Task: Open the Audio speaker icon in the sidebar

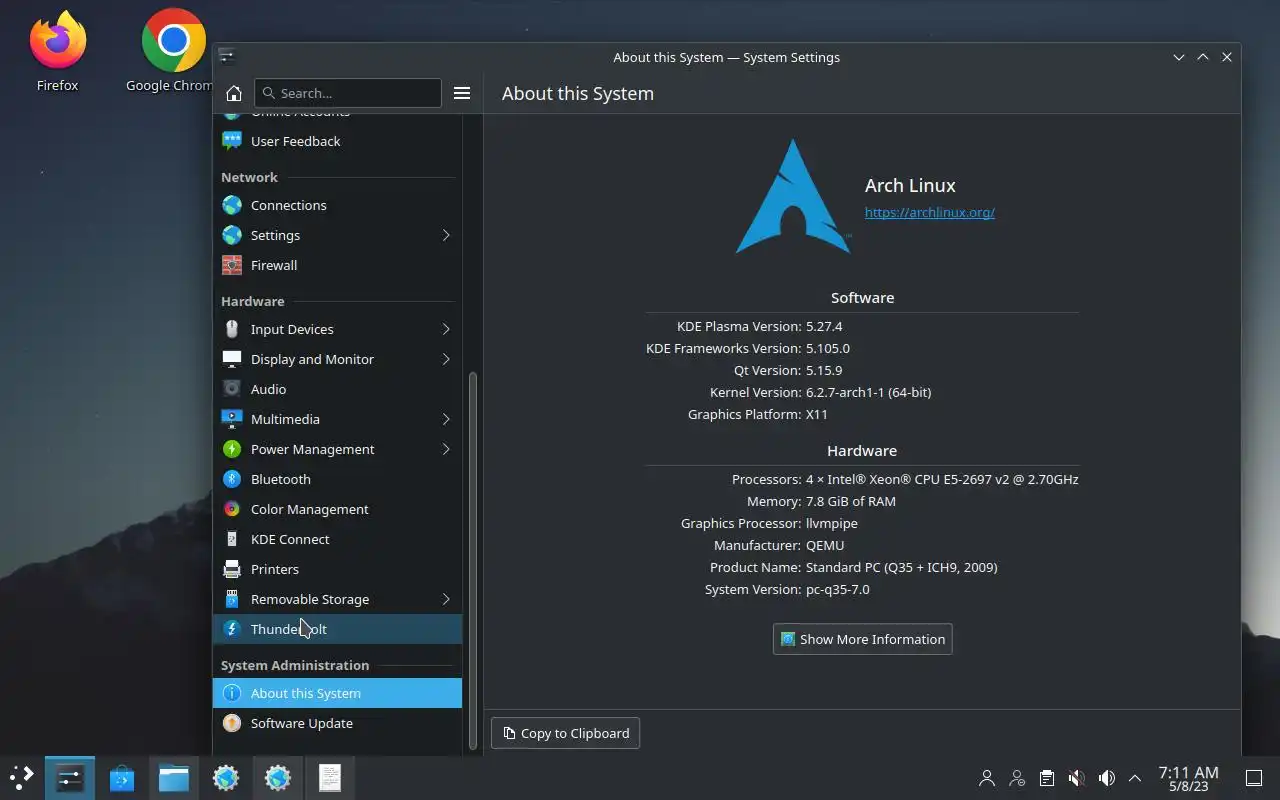Action: pos(232,389)
